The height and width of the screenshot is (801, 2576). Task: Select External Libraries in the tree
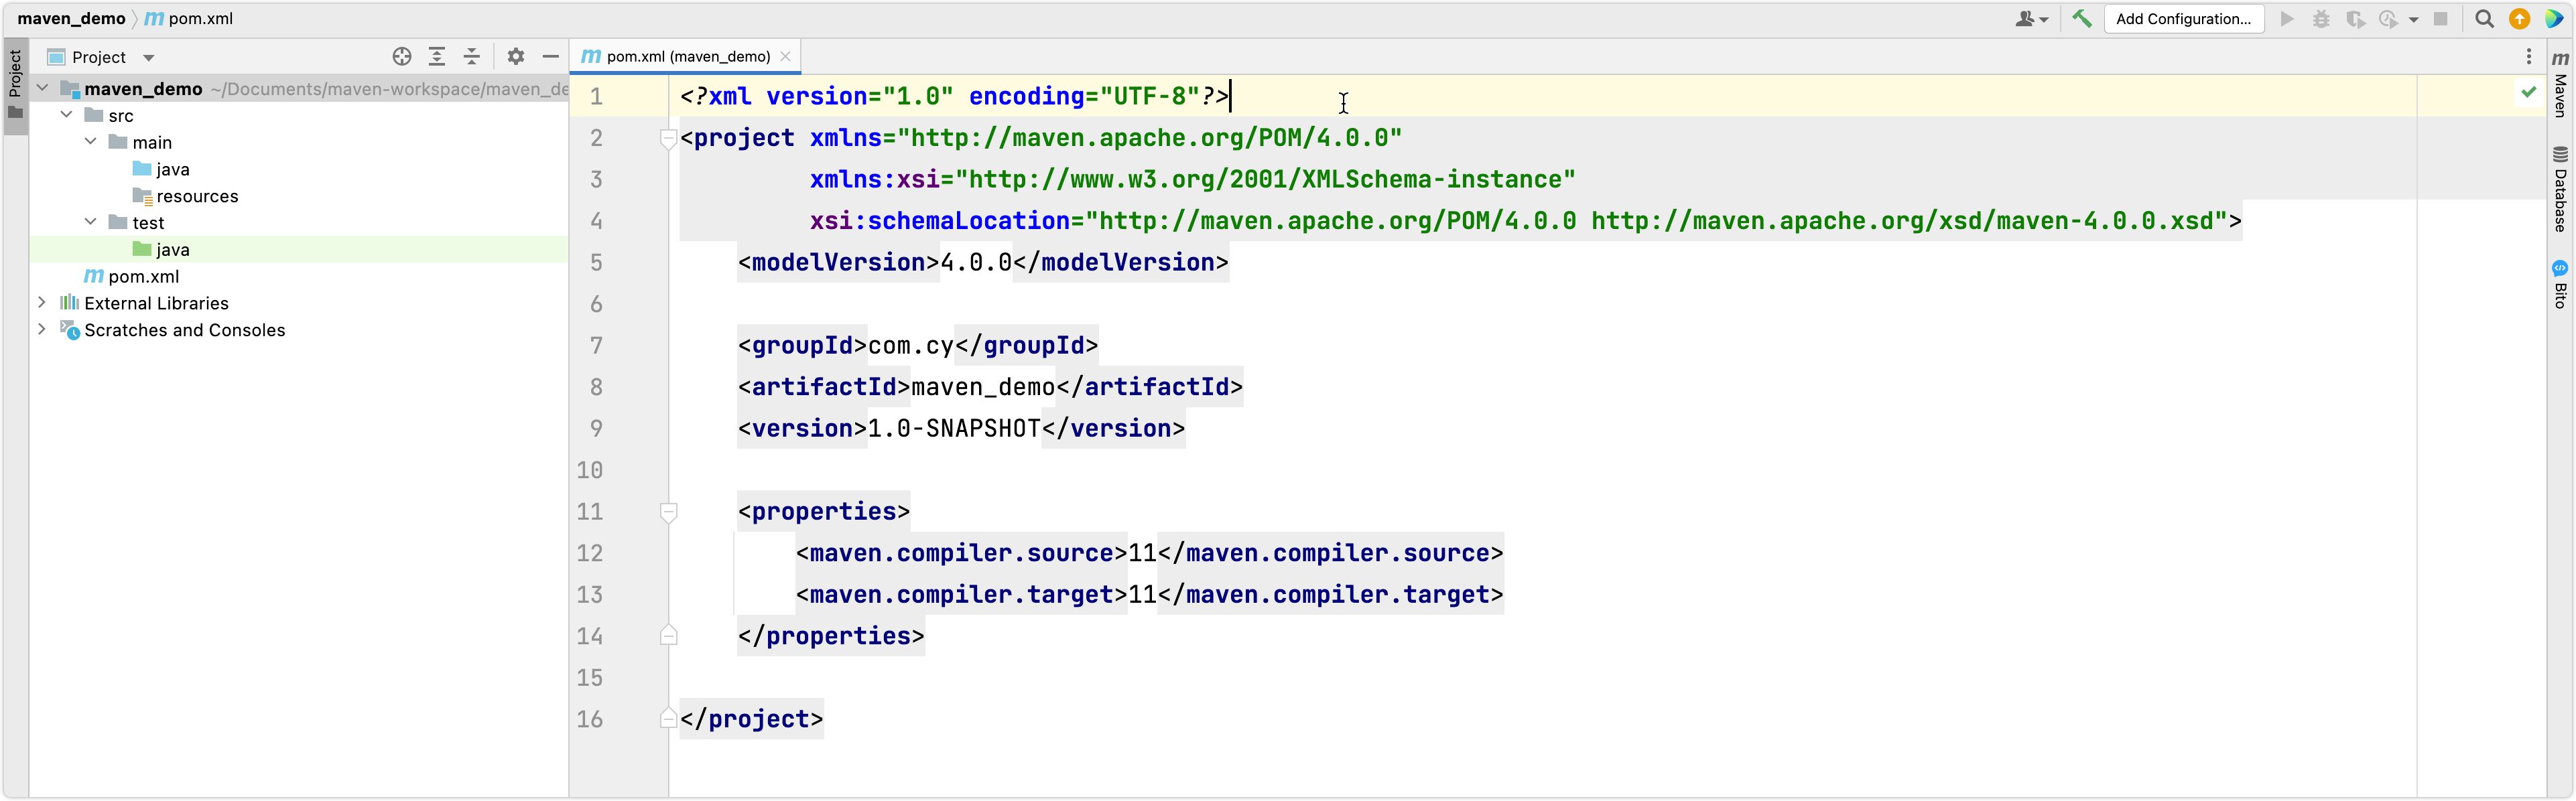click(x=145, y=303)
